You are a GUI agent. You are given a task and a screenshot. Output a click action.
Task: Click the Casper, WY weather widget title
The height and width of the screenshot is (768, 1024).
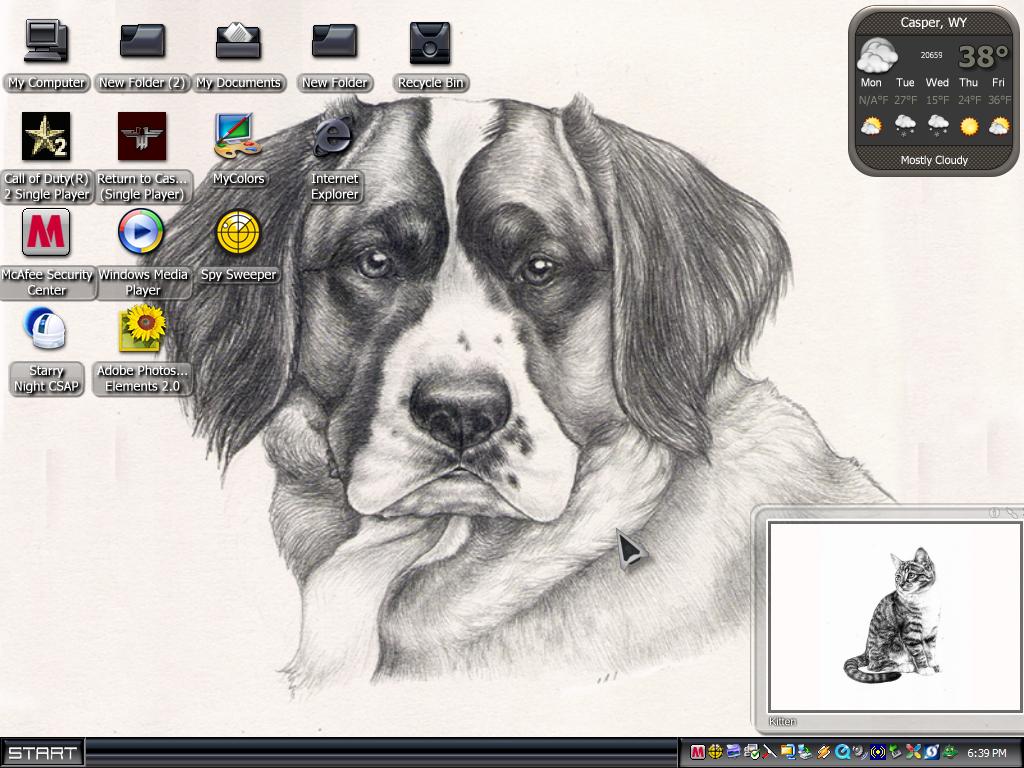coord(933,23)
